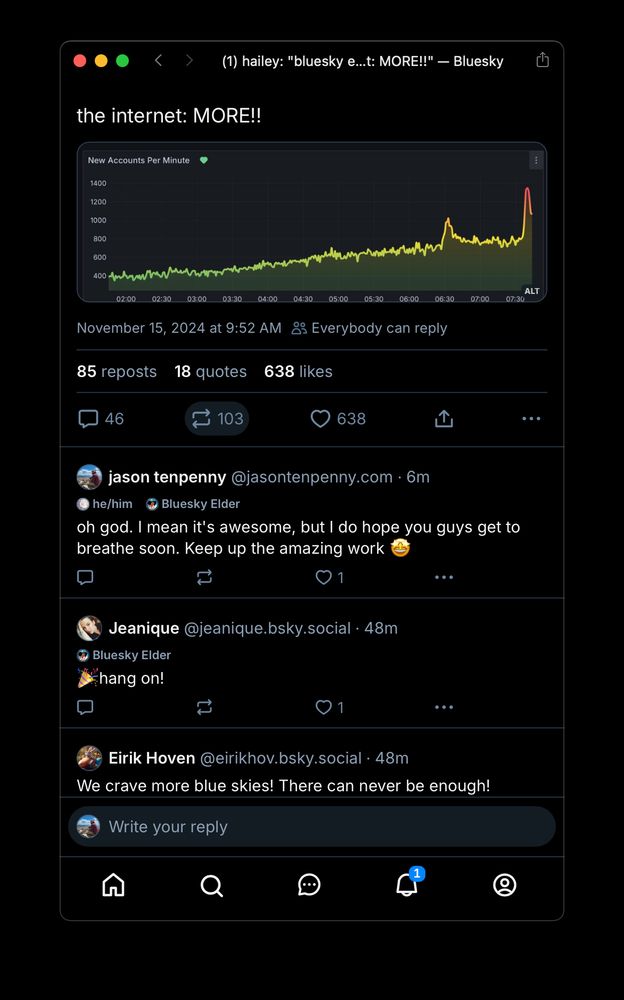This screenshot has width=624, height=1000.
Task: Open more options on Jeanique's reply
Action: 444,707
